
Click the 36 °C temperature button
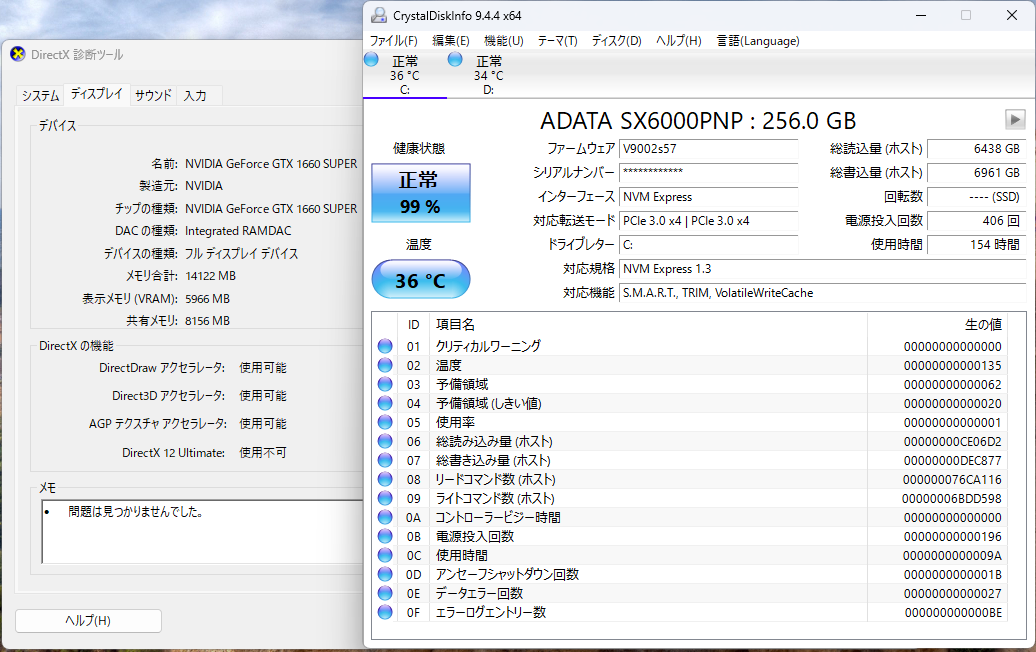point(421,279)
